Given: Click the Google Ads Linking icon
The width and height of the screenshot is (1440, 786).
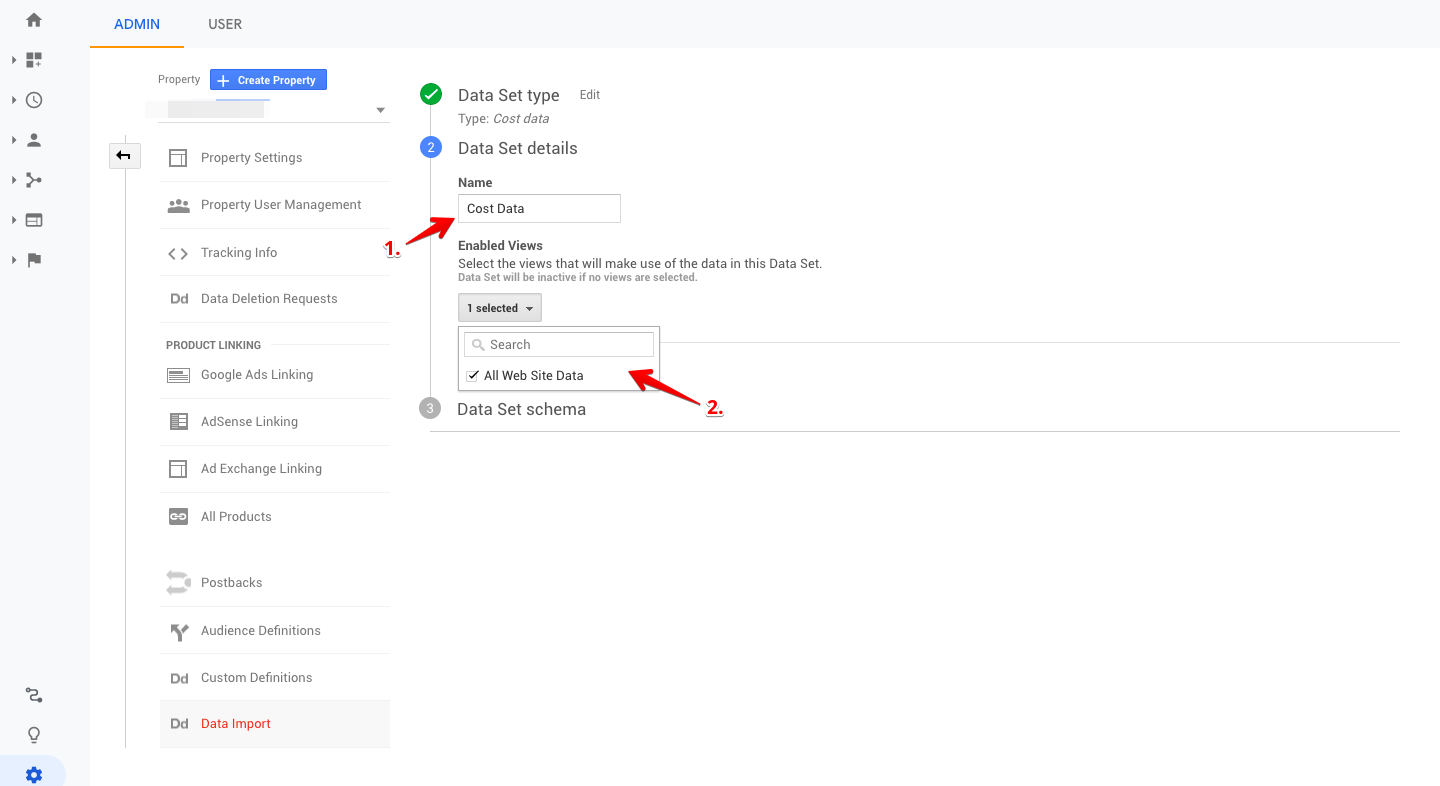Looking at the screenshot, I should tap(178, 375).
